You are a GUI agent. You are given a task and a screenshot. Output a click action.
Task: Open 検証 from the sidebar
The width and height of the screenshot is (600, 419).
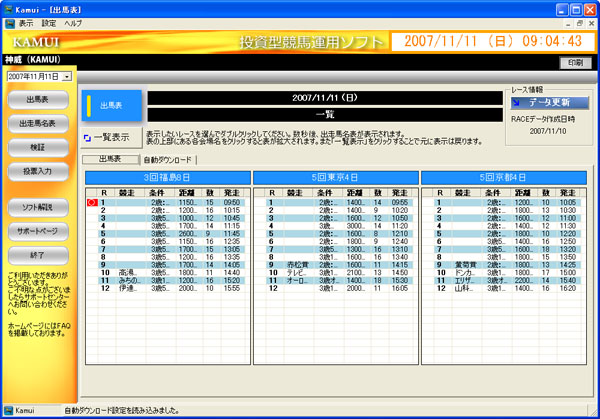(x=38, y=147)
